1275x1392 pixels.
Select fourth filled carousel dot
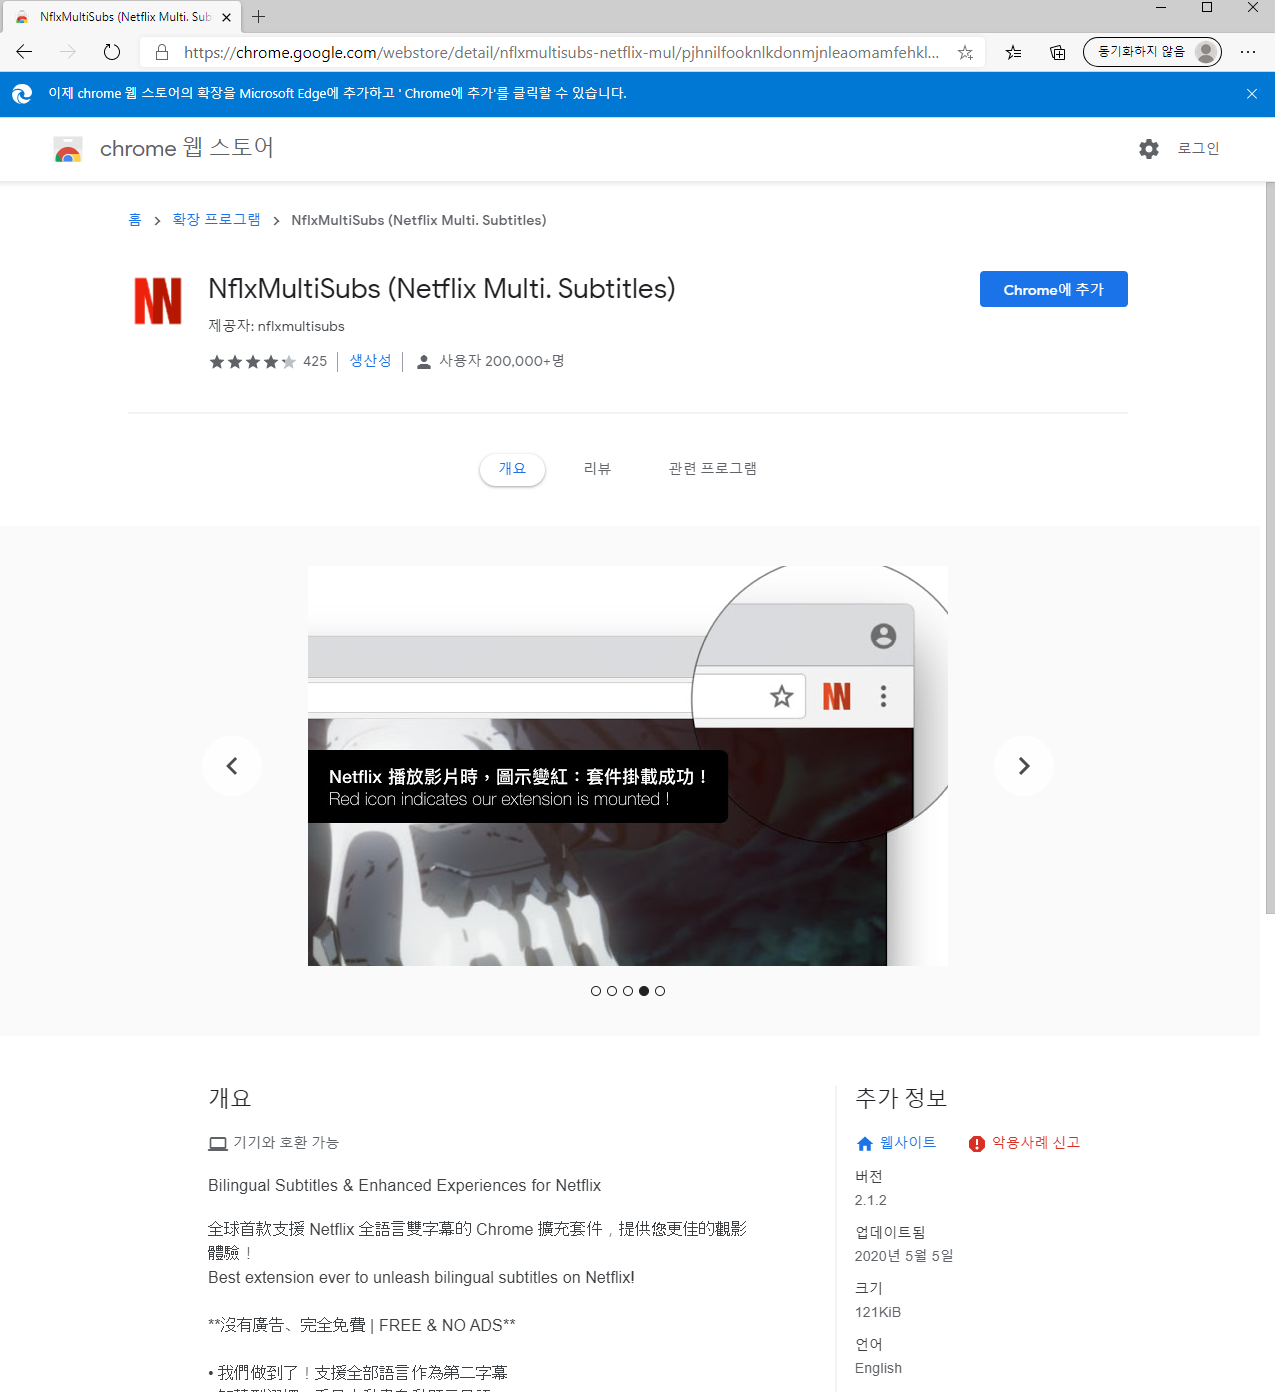(644, 991)
